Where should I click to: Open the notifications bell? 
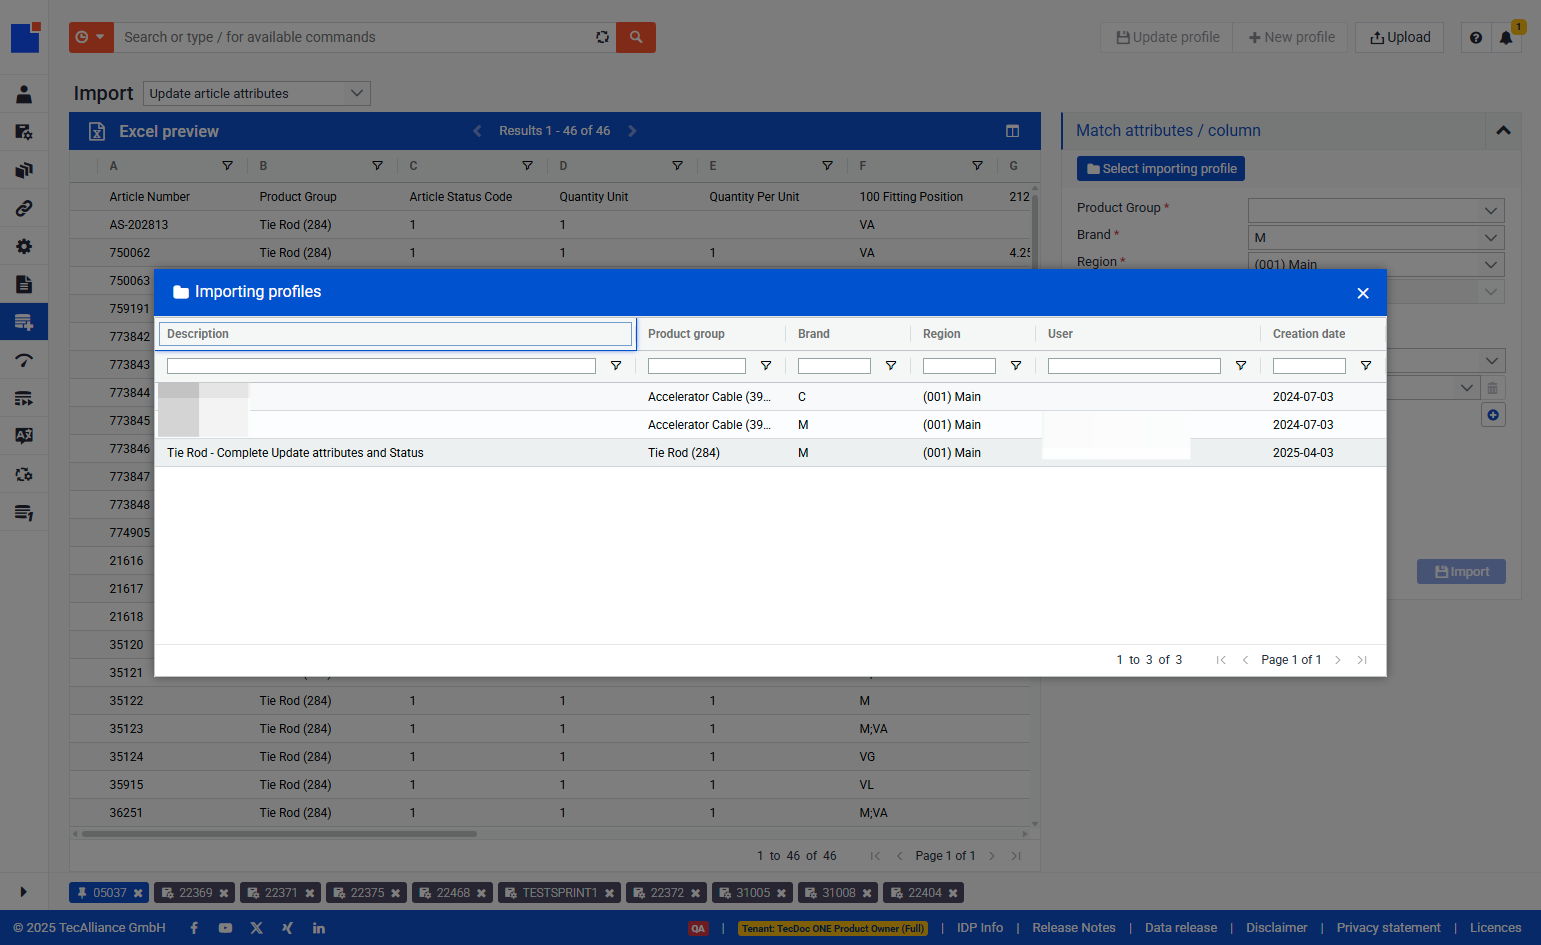tap(1506, 37)
